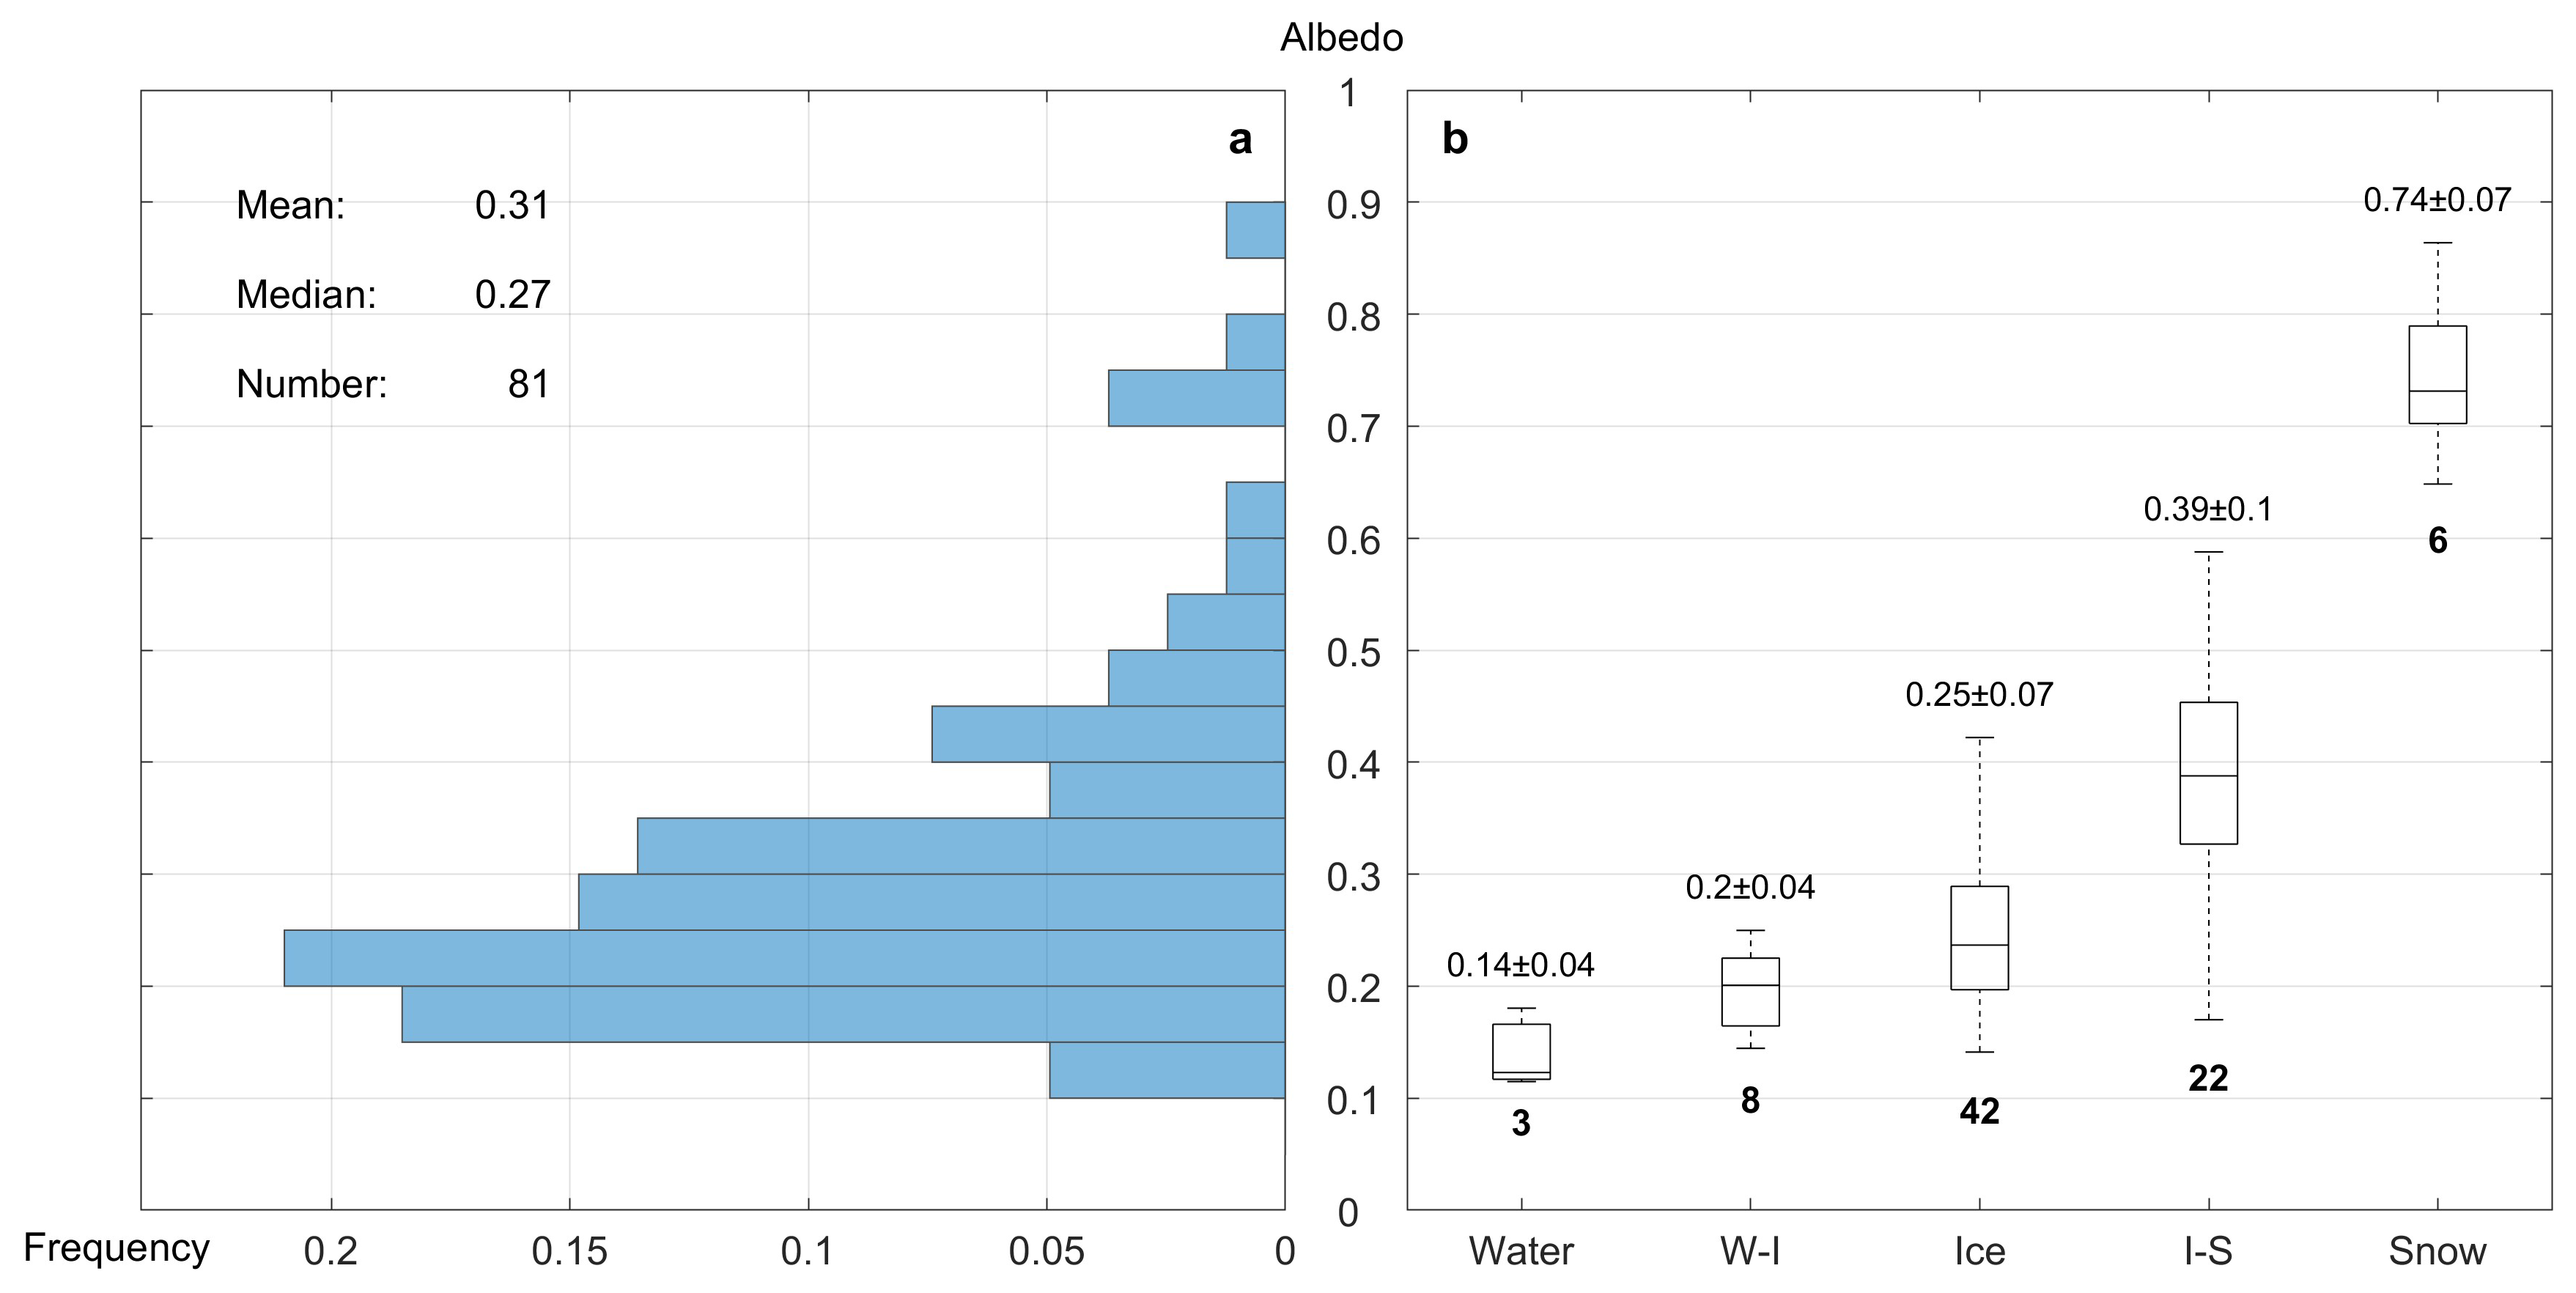Select the Median value 0.27
Image resolution: width=2576 pixels, height=1293 pixels.
[512, 294]
